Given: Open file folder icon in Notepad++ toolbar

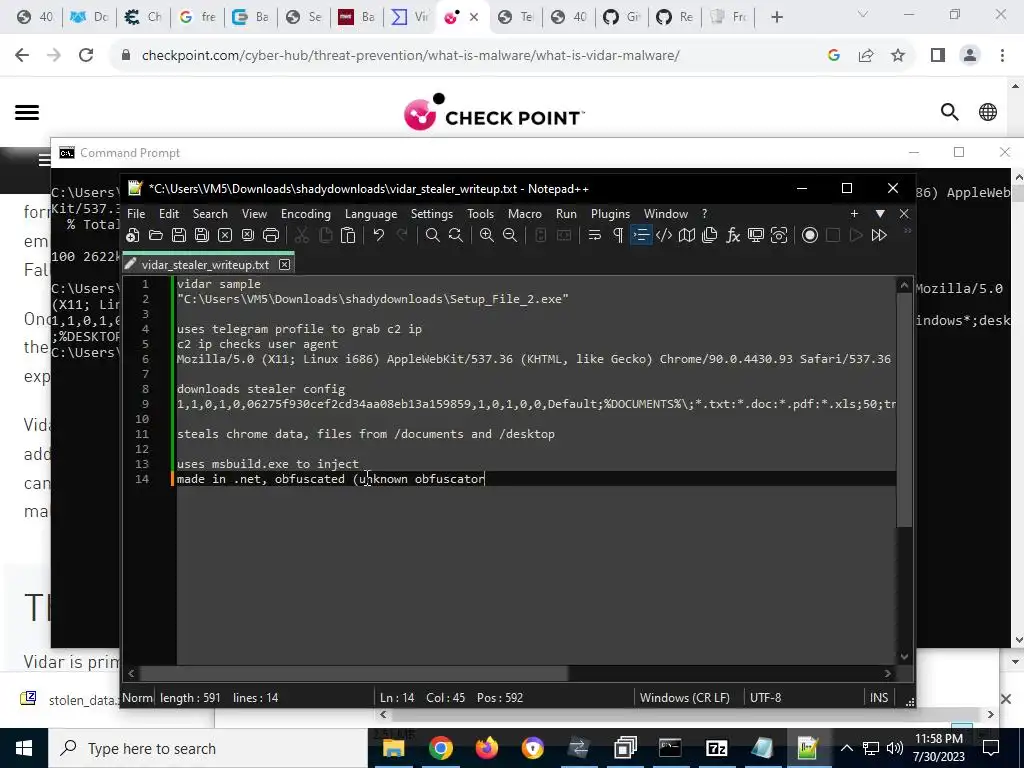Looking at the screenshot, I should tap(155, 235).
